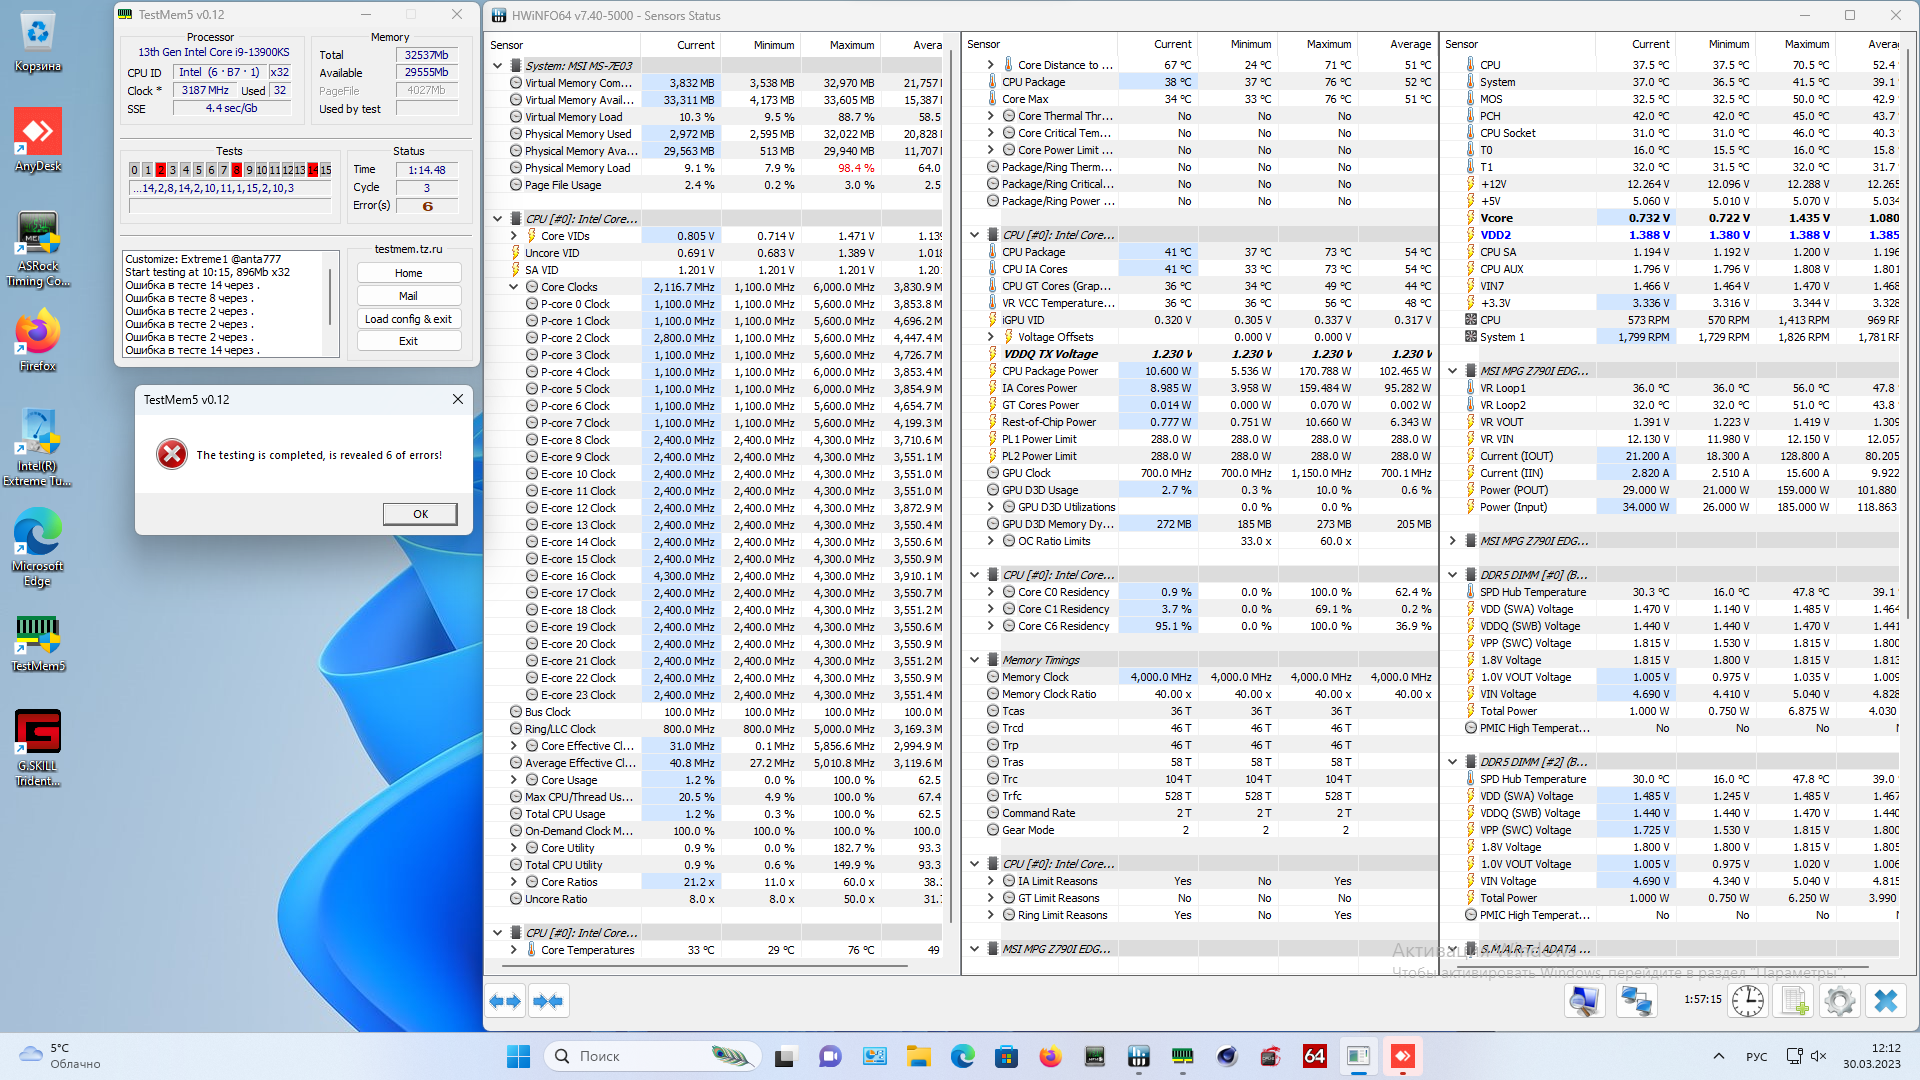Start logging with the sheet-plus icon
Screen dimensions: 1920x1080
[1794, 1001]
